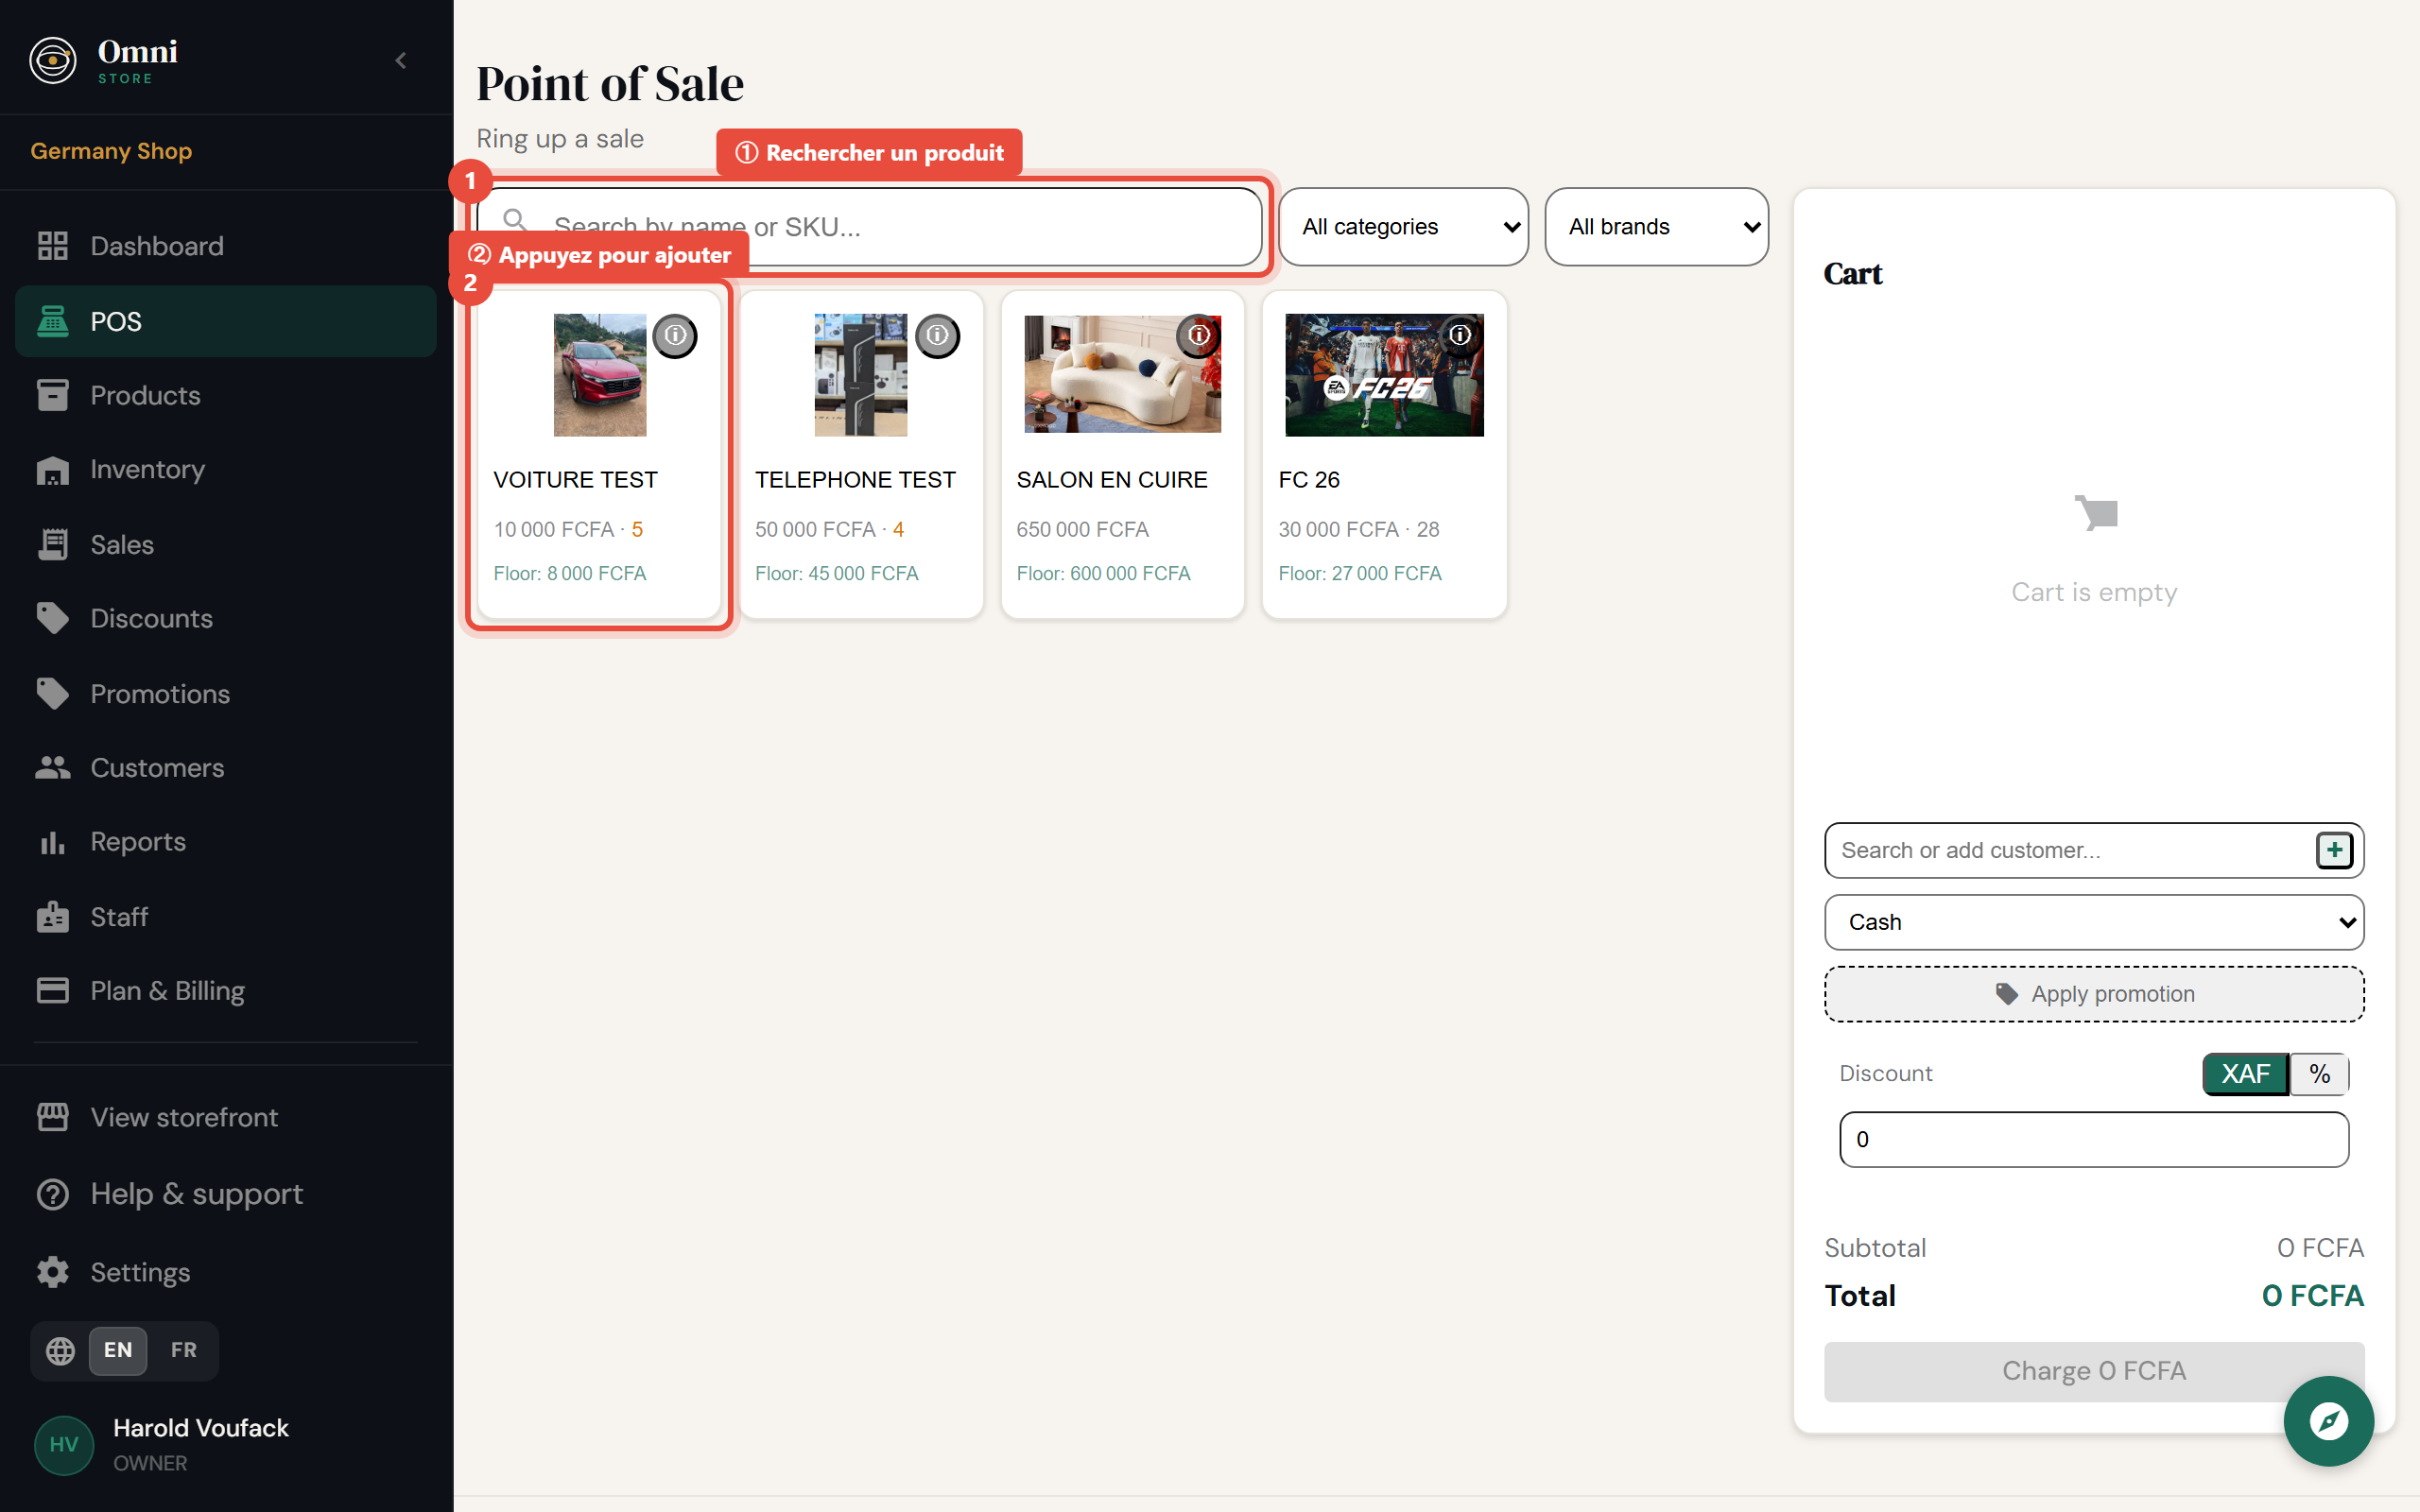Click the Plan & Billing card icon
The width and height of the screenshot is (2420, 1512).
tap(52, 991)
